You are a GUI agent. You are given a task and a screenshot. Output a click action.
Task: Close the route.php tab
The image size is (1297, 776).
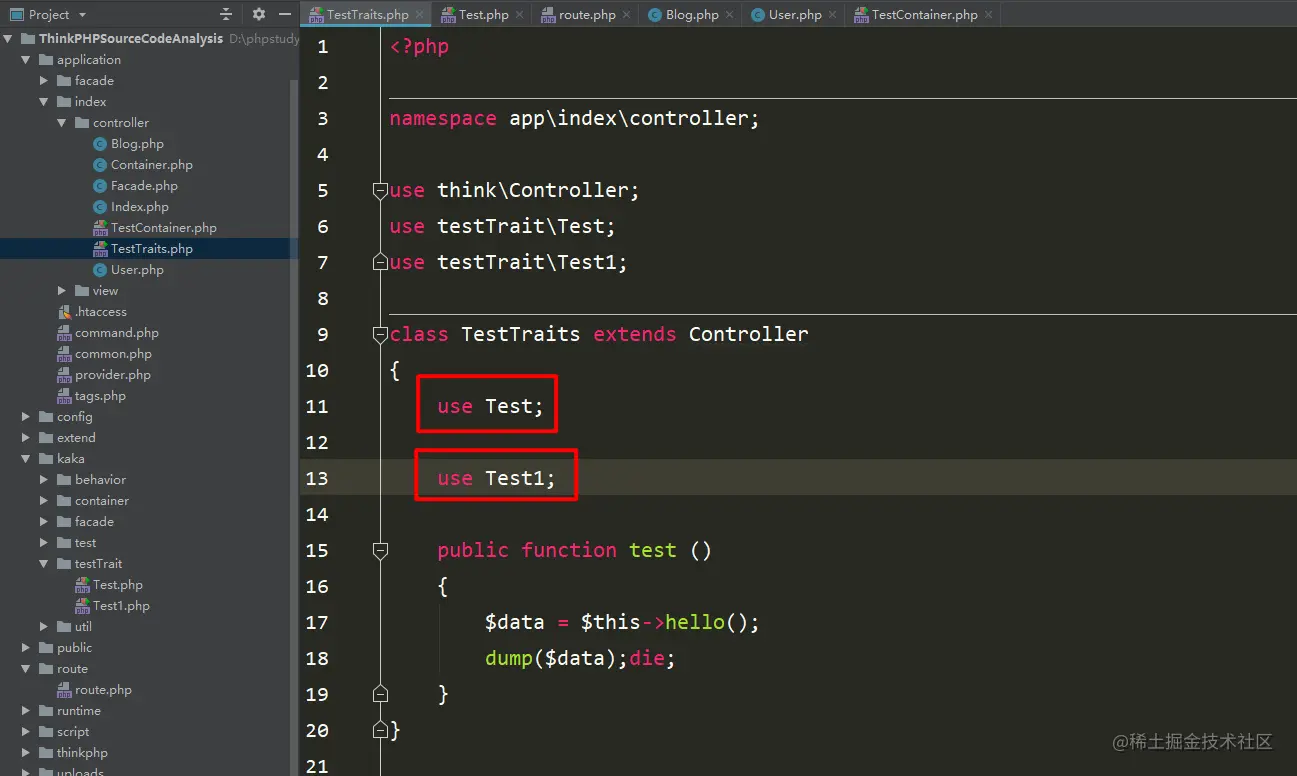[x=627, y=15]
